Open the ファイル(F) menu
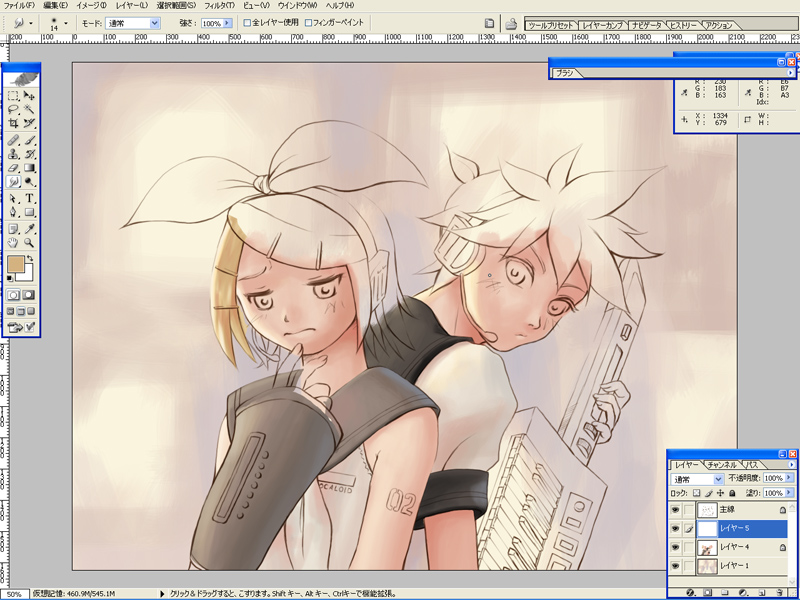The image size is (800, 600). [x=19, y=5]
